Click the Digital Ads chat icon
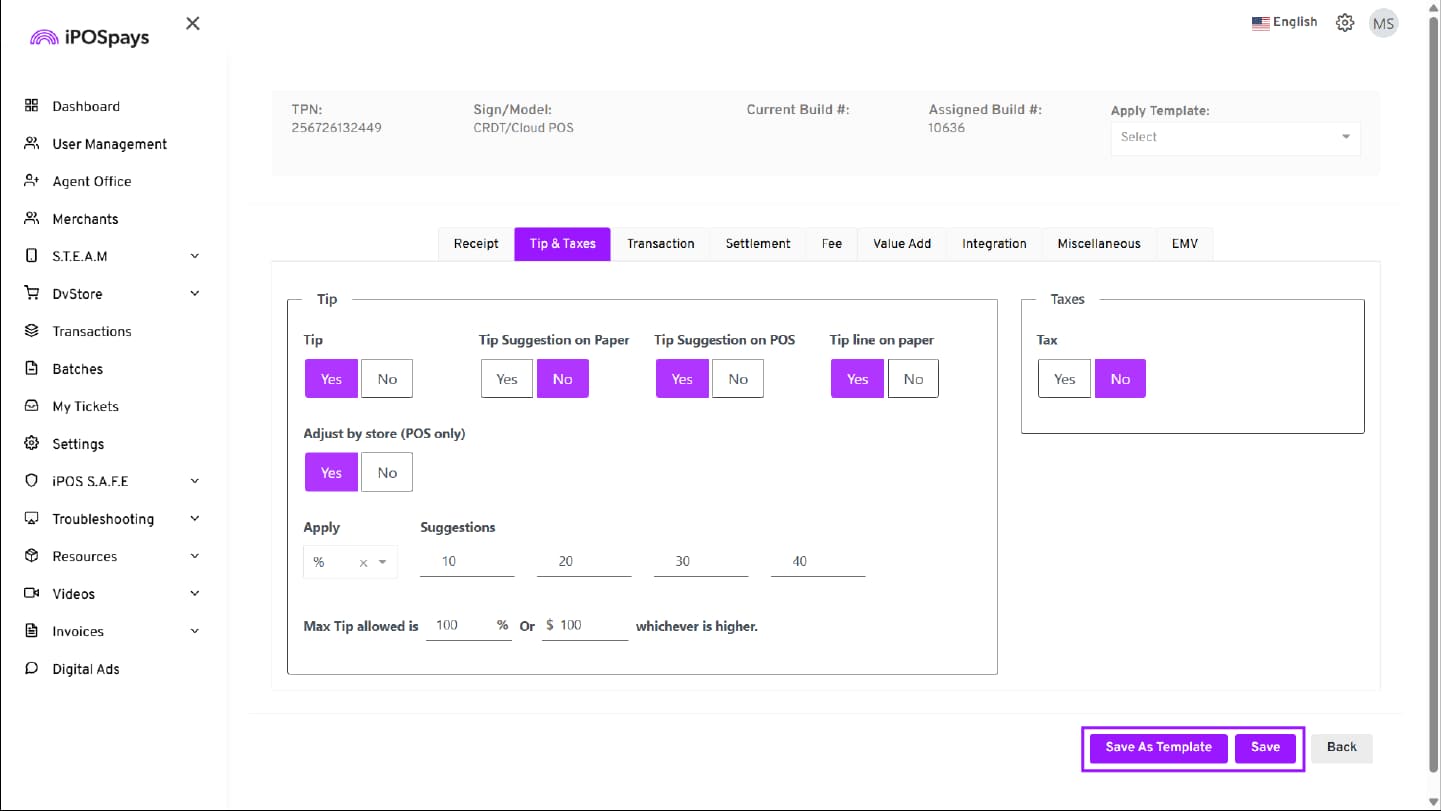This screenshot has width=1441, height=811. point(31,668)
